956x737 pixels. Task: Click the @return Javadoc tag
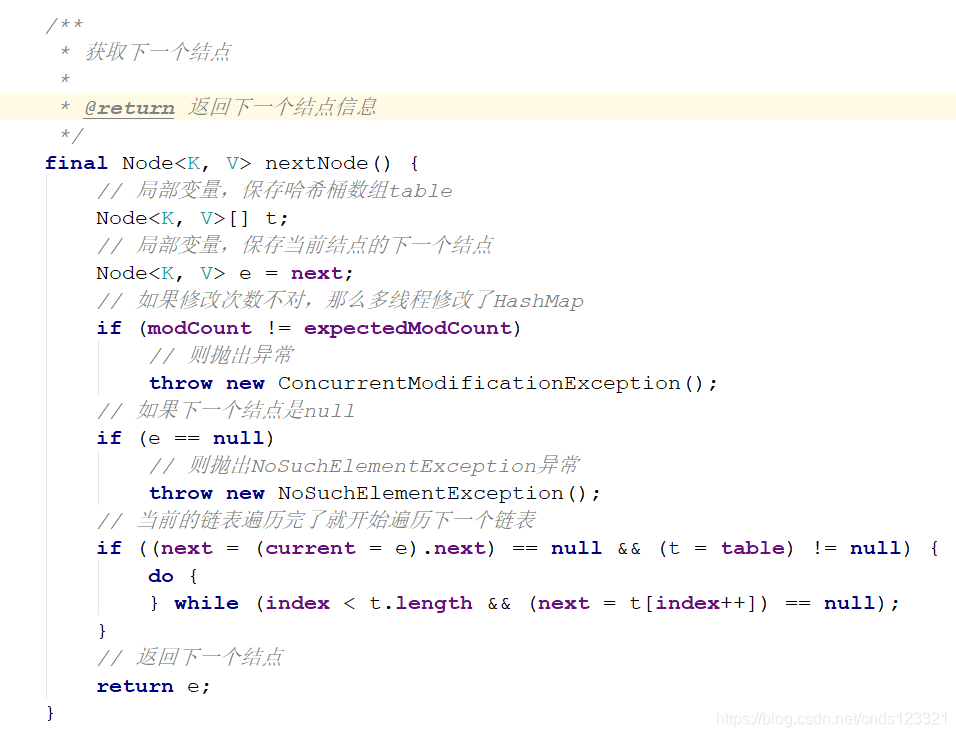(x=129, y=108)
